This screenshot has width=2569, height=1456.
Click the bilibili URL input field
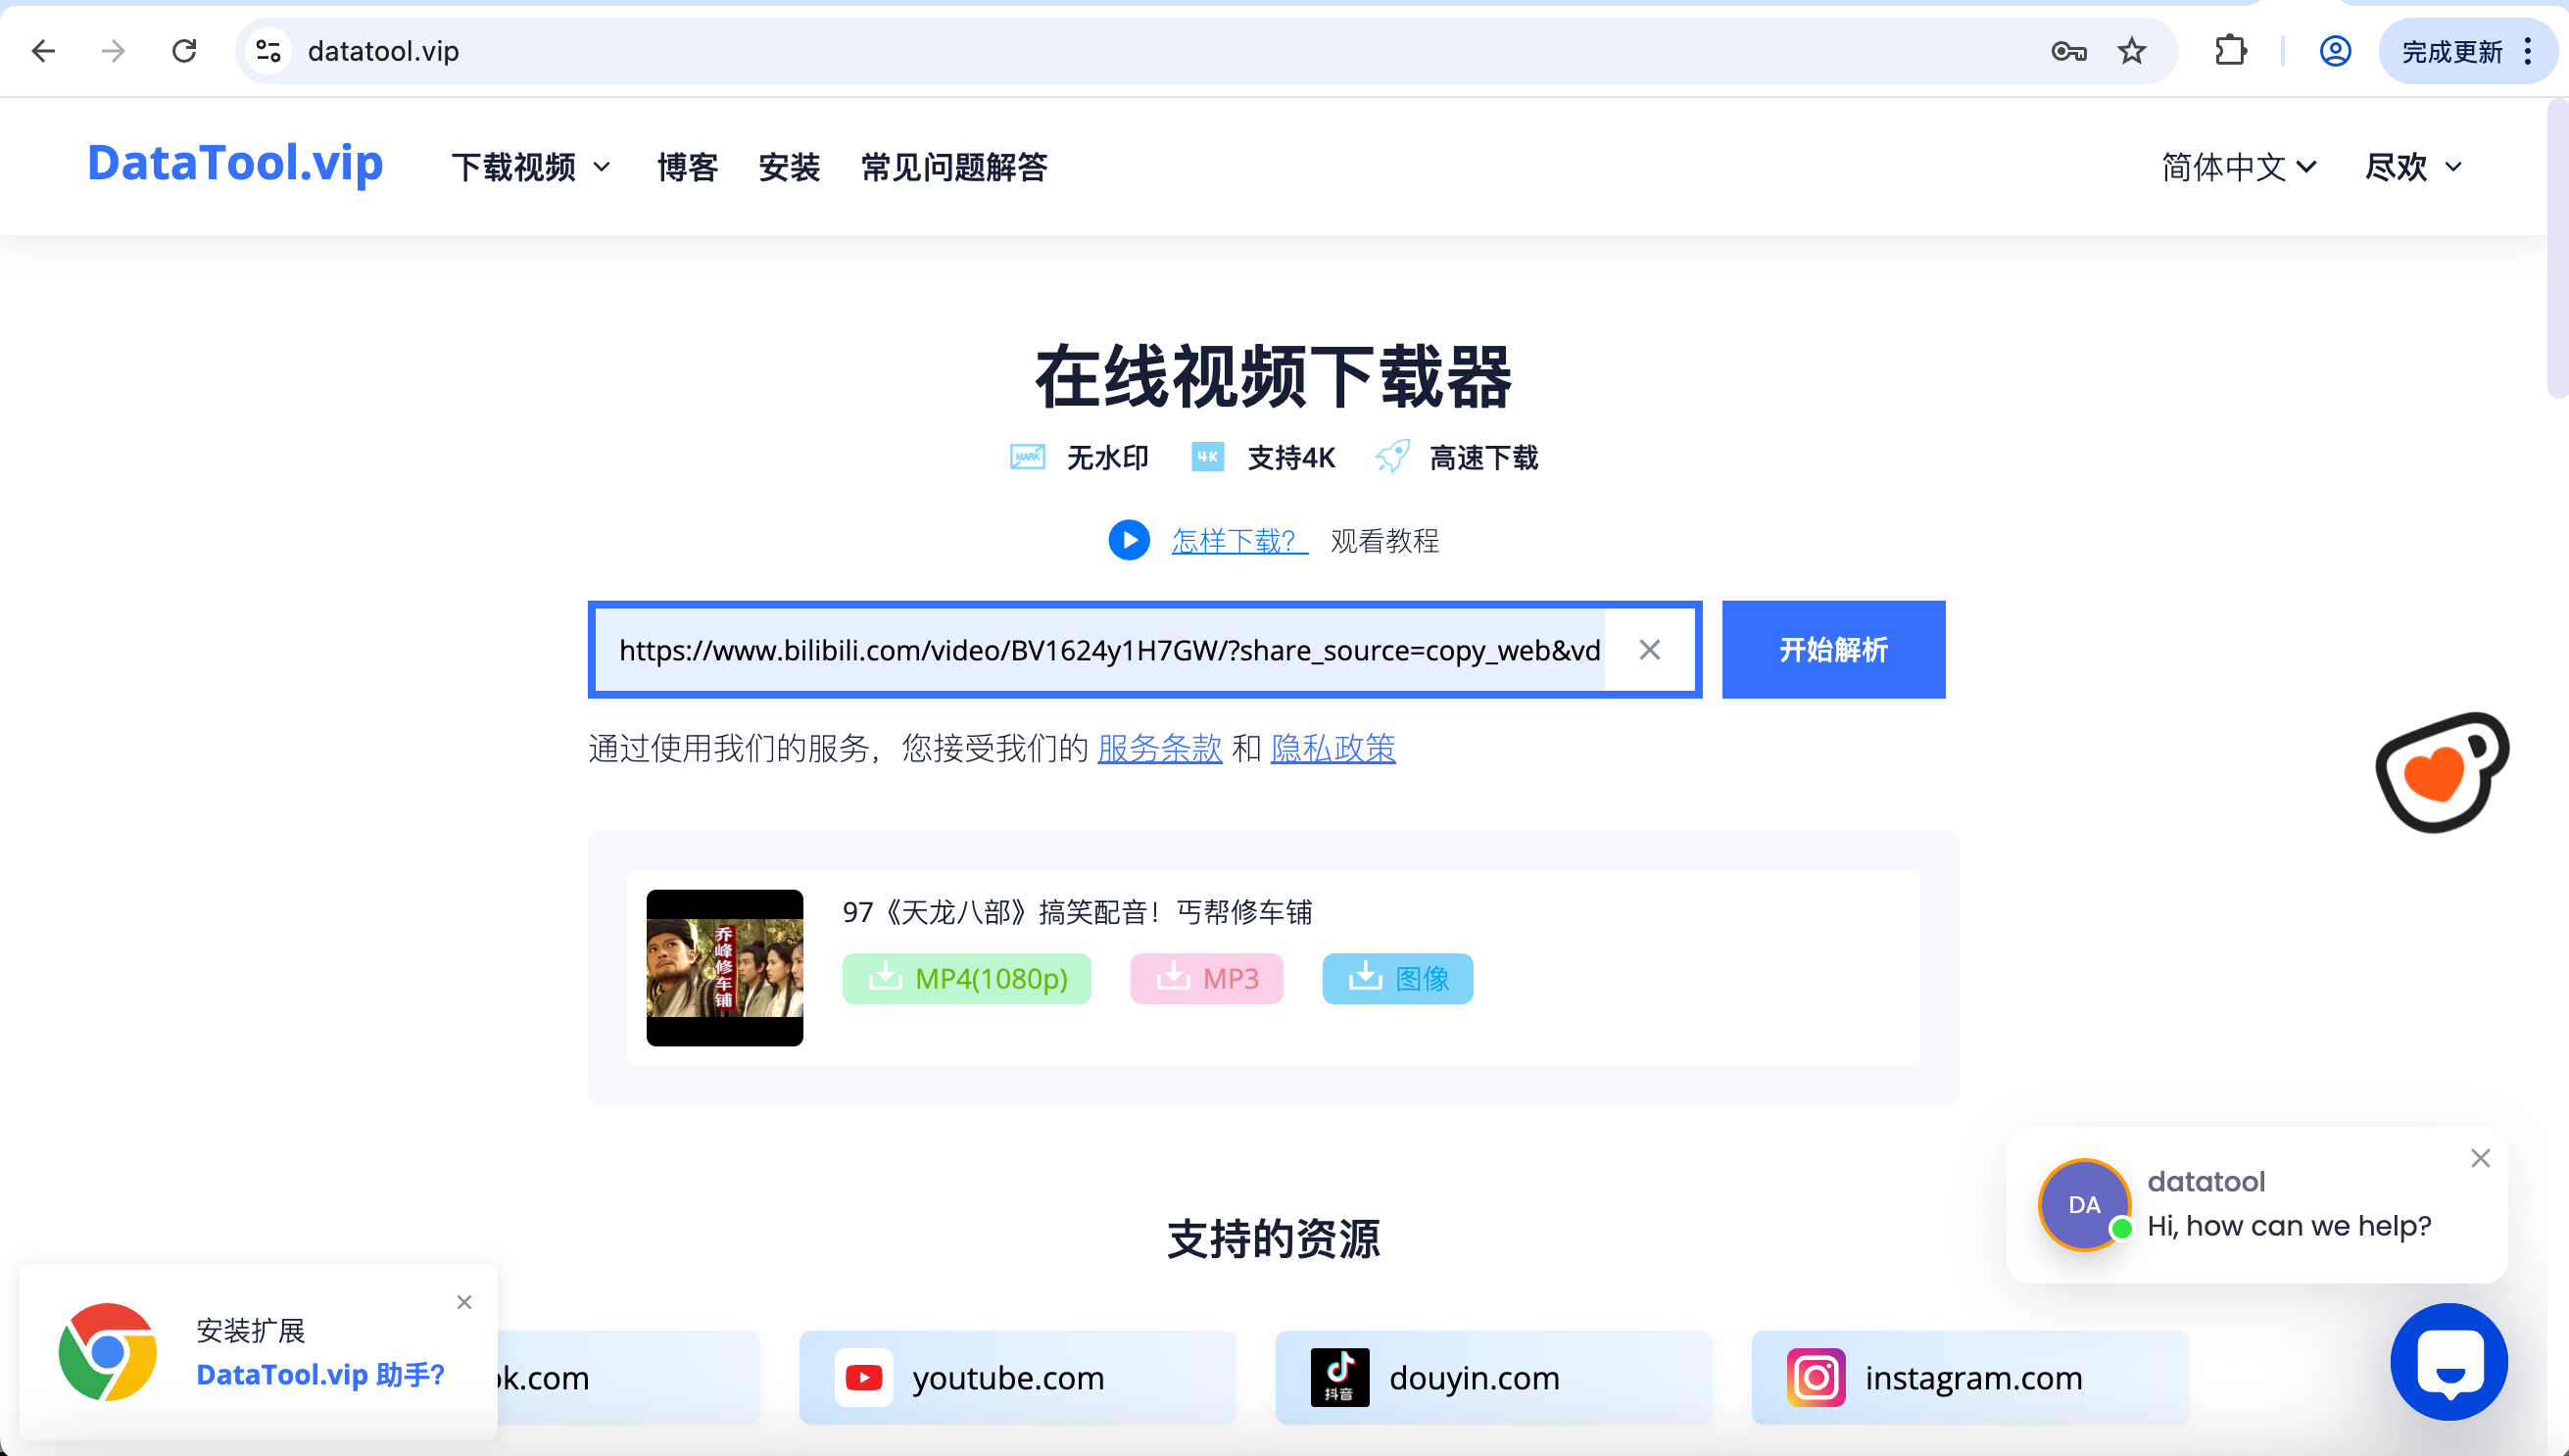pos(1108,650)
